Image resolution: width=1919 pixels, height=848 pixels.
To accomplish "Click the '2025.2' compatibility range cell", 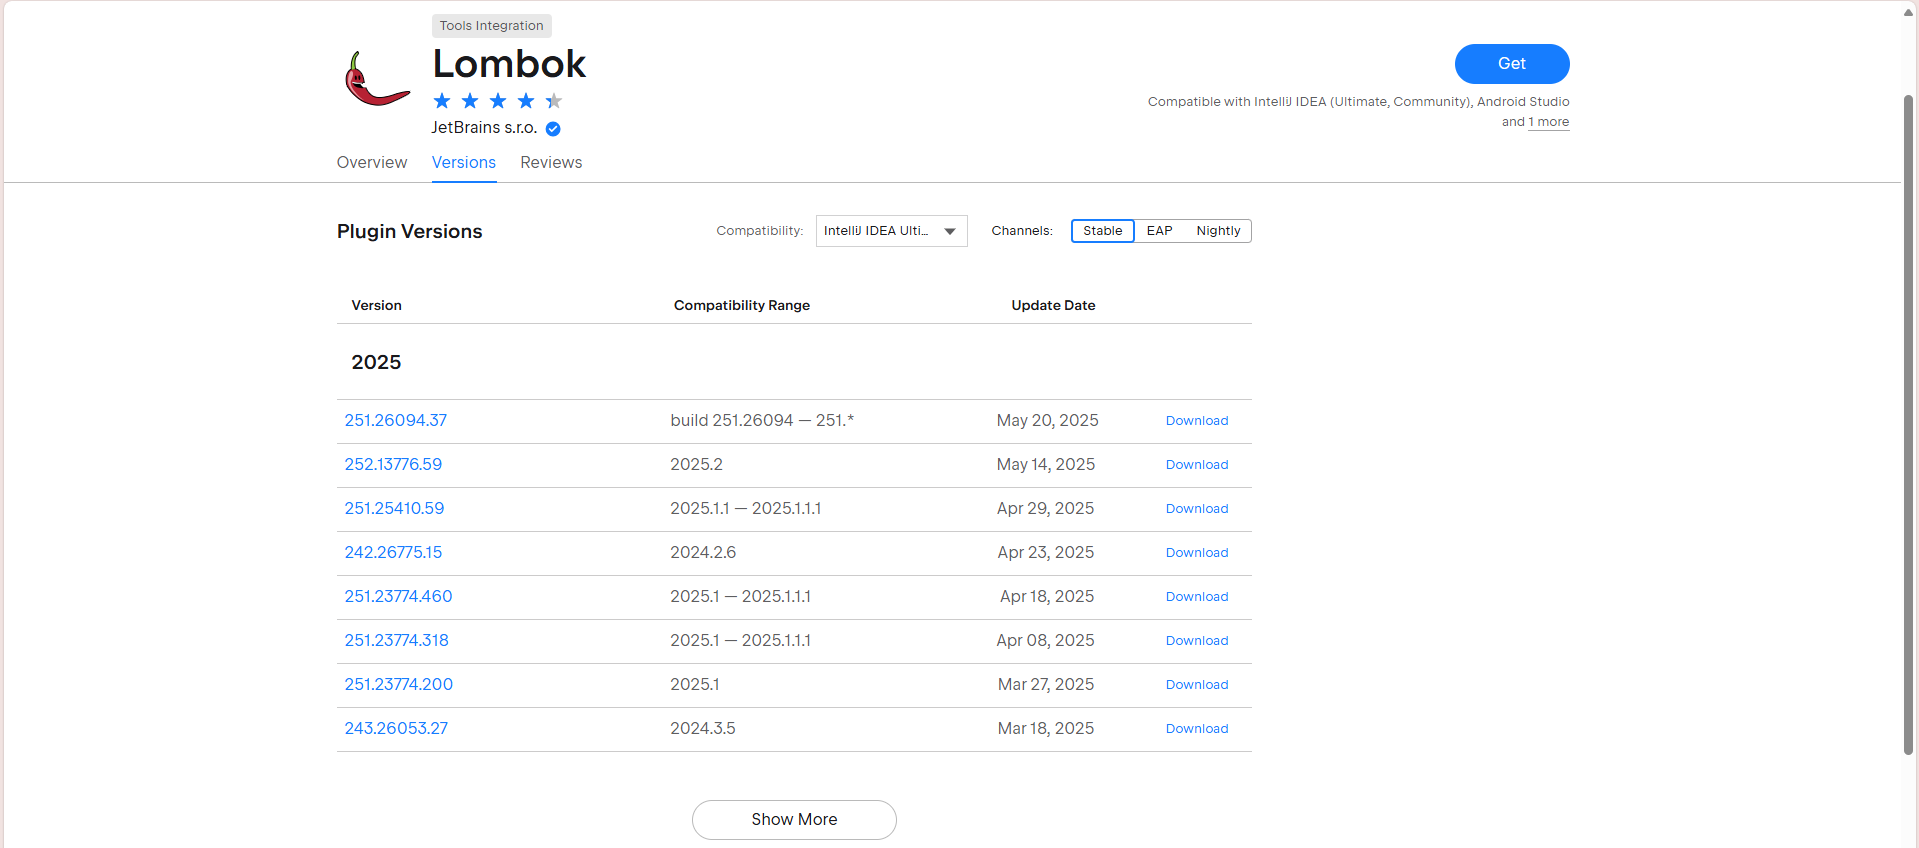I will (696, 465).
